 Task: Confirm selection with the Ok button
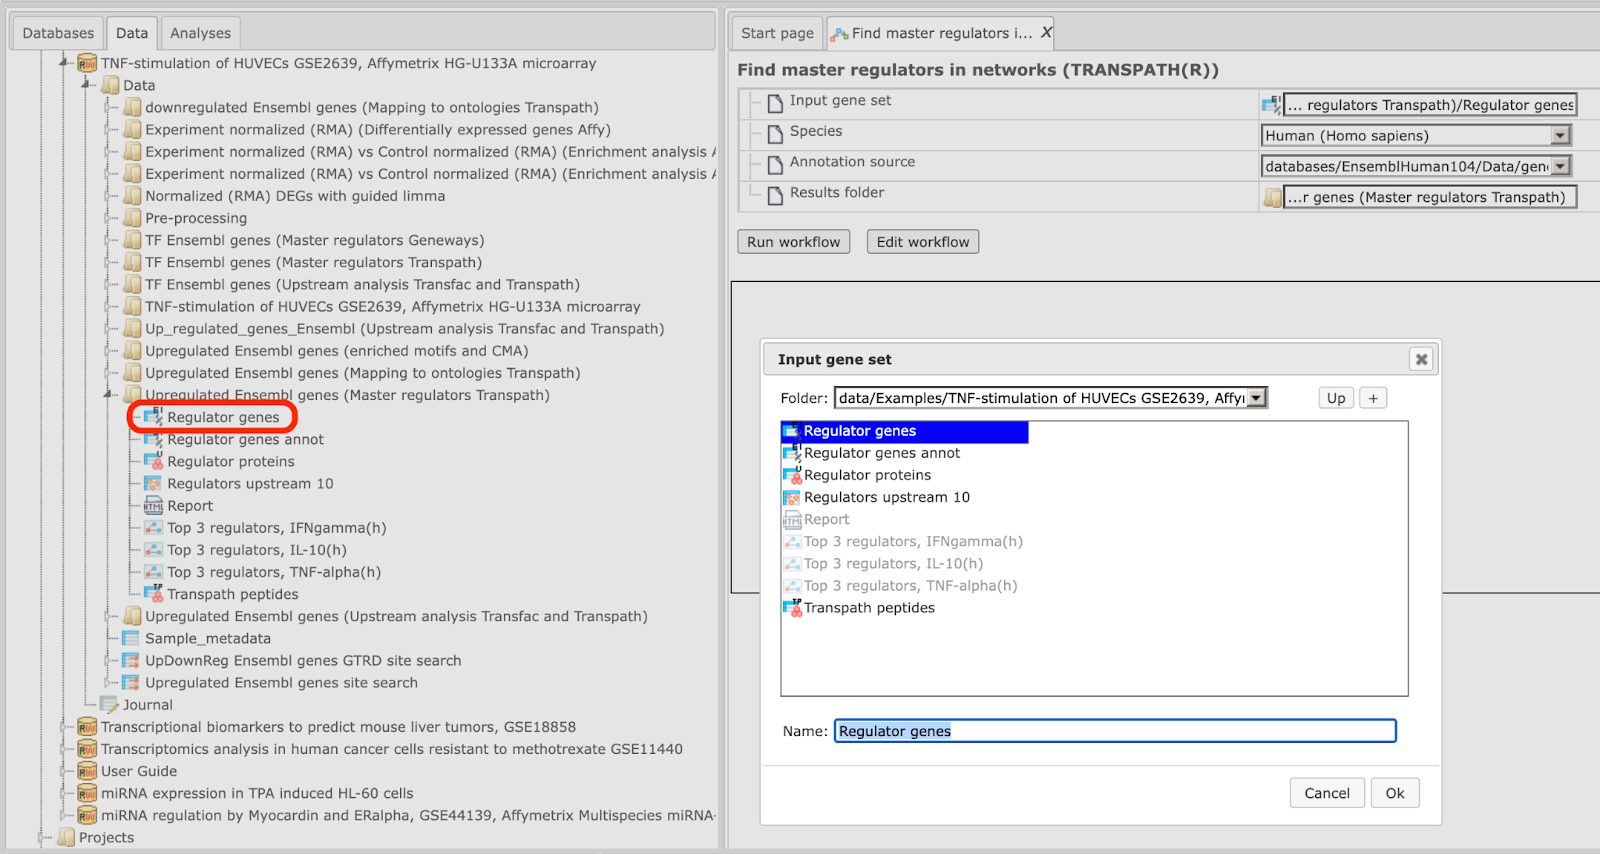pyautogui.click(x=1395, y=793)
